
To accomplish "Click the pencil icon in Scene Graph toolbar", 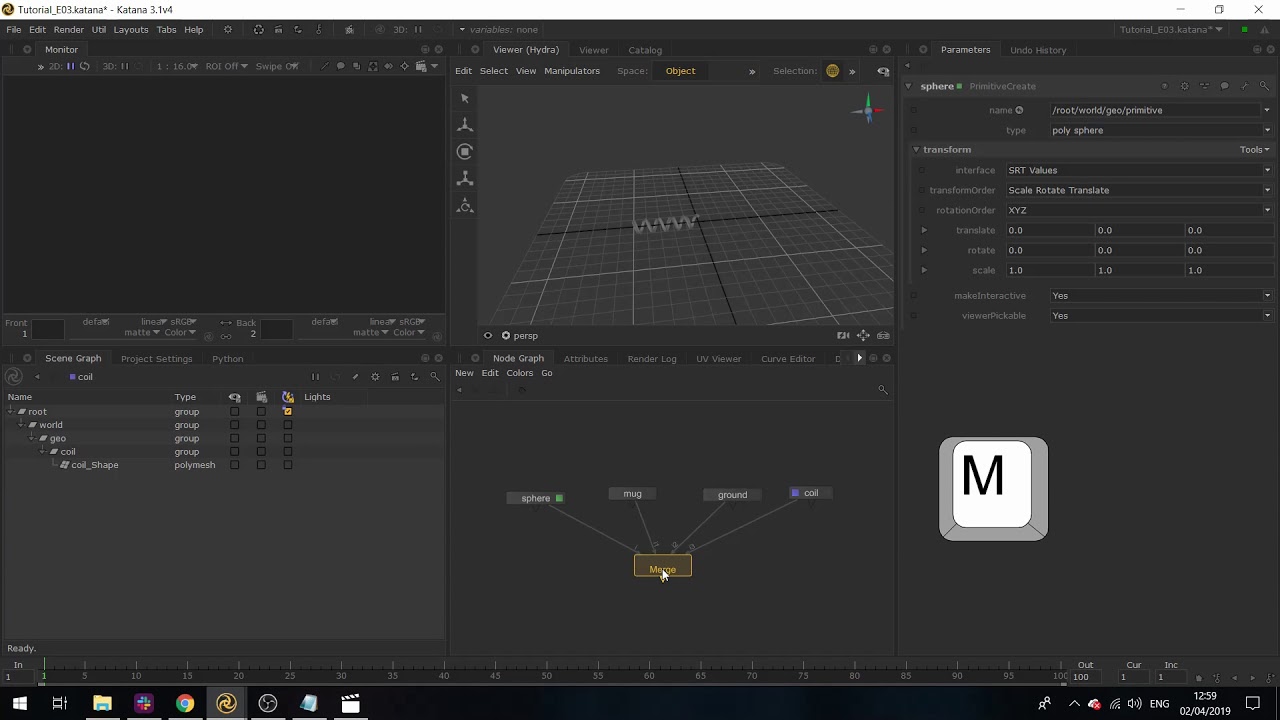I will coord(355,377).
